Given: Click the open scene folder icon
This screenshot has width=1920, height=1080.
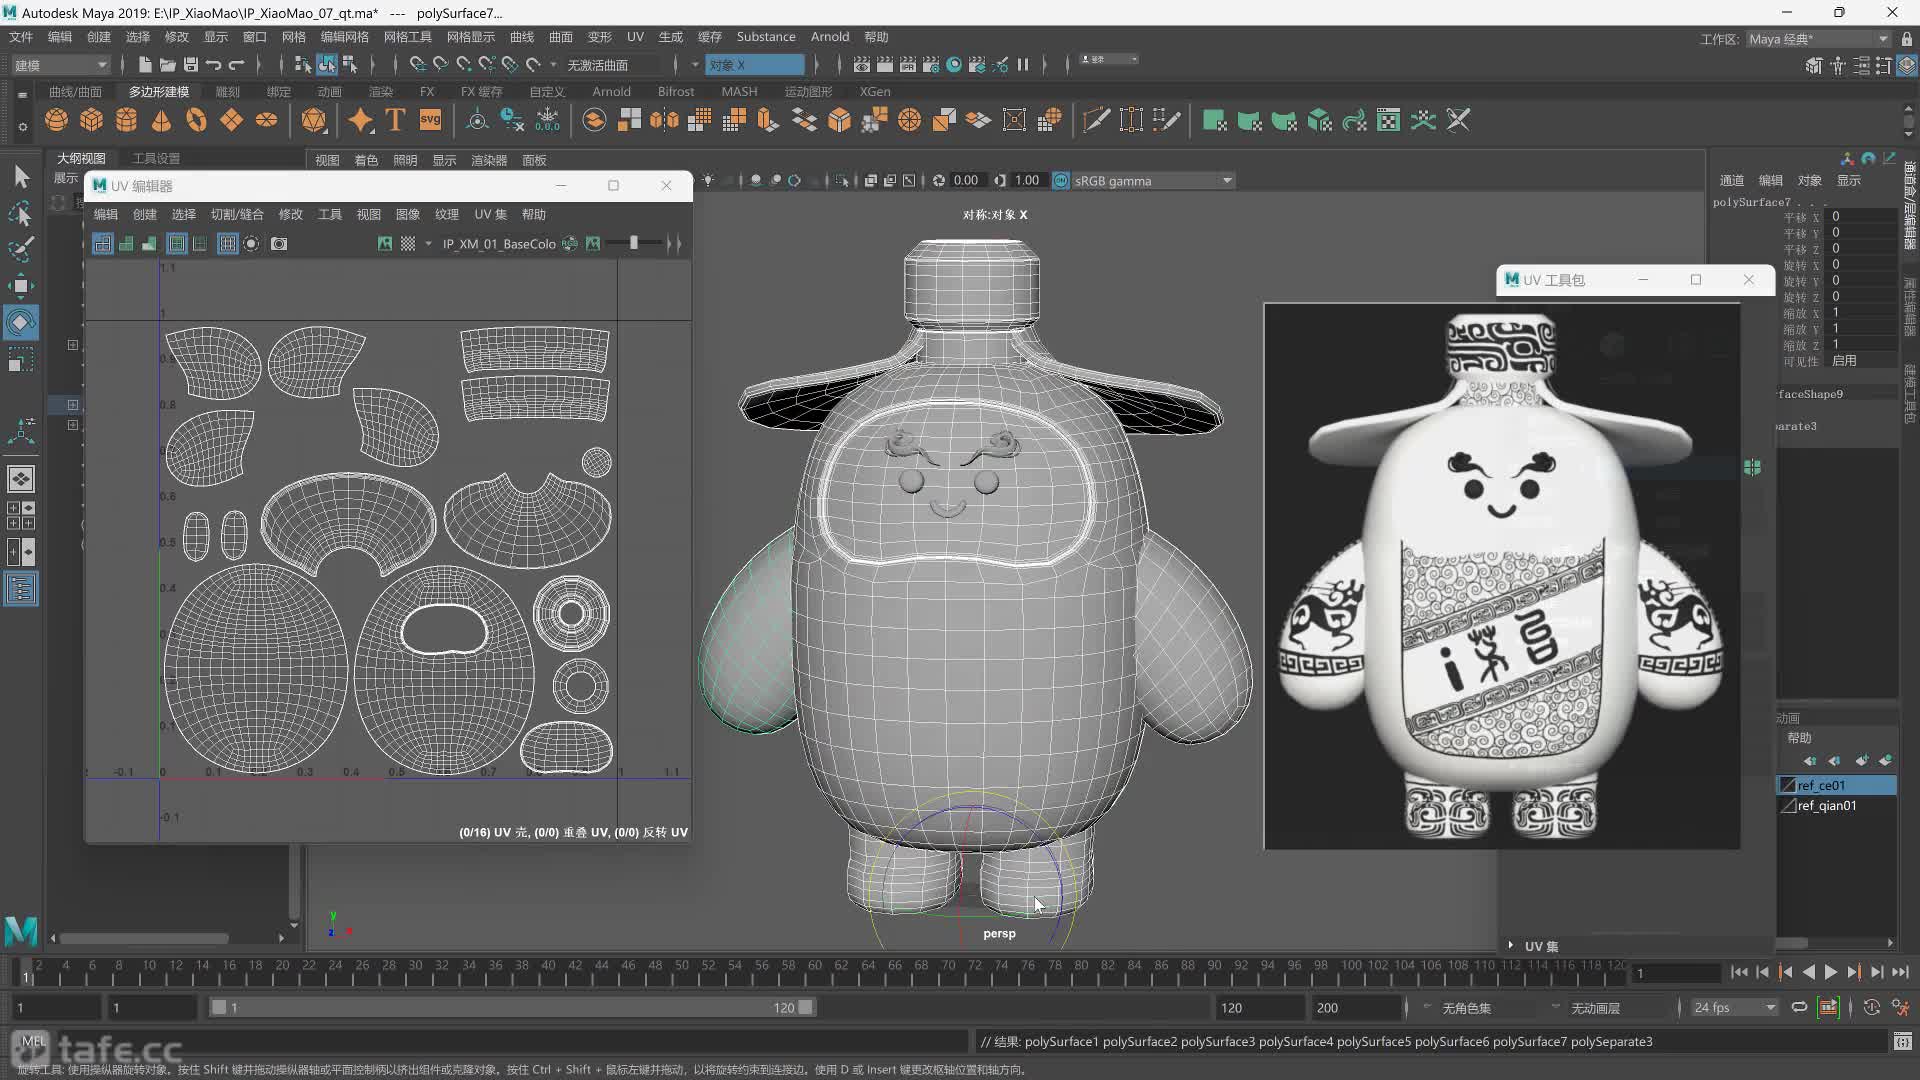Looking at the screenshot, I should tap(168, 65).
